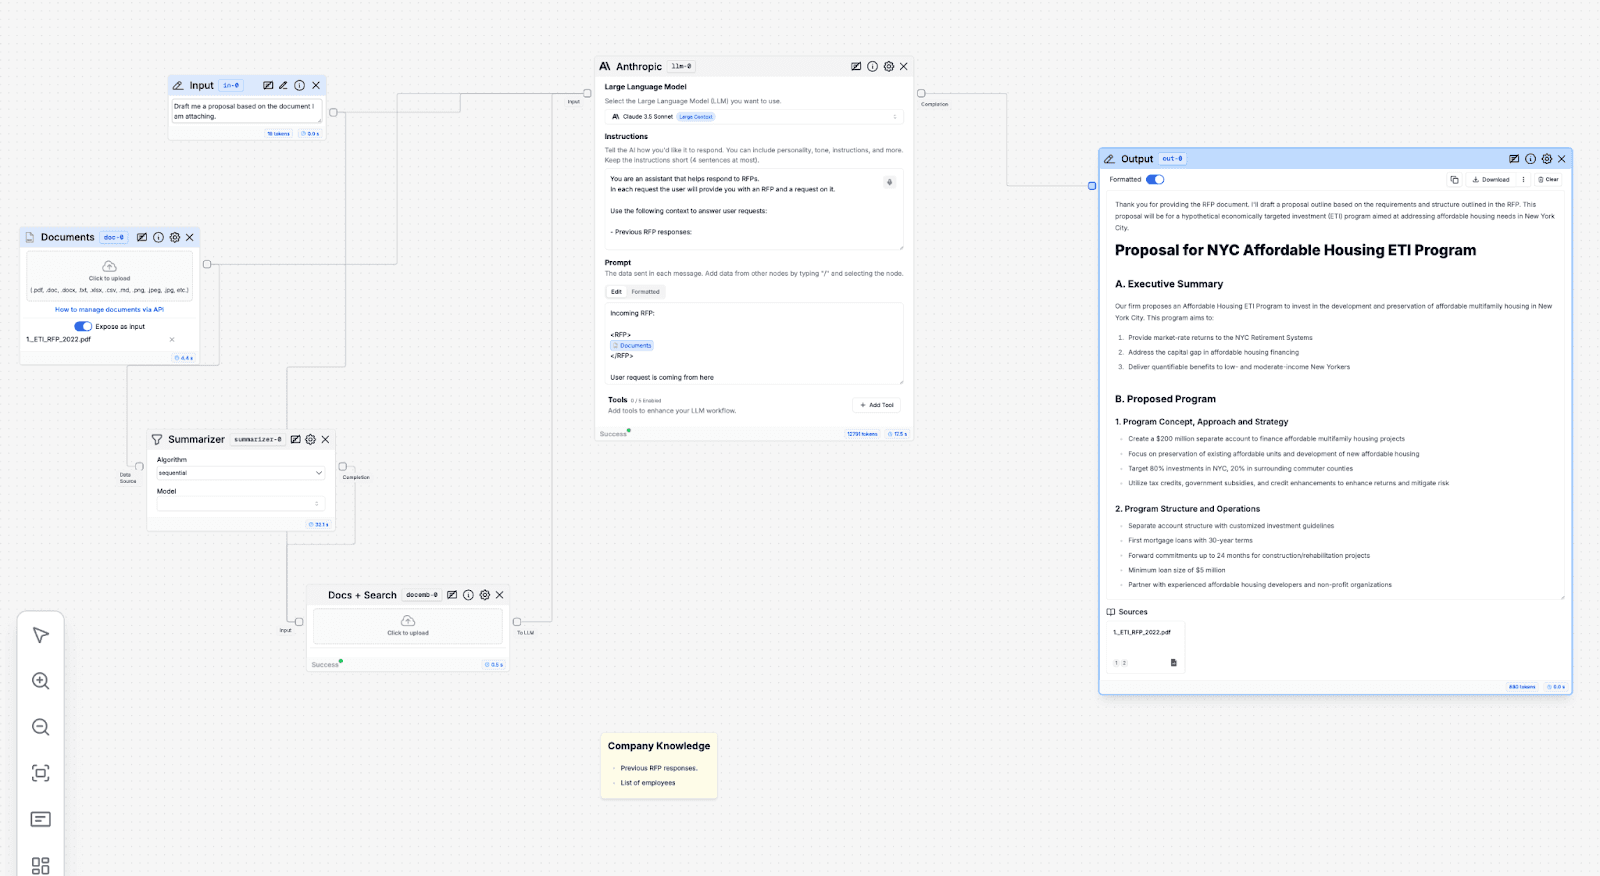Show info for Docs + Search node

[468, 595]
